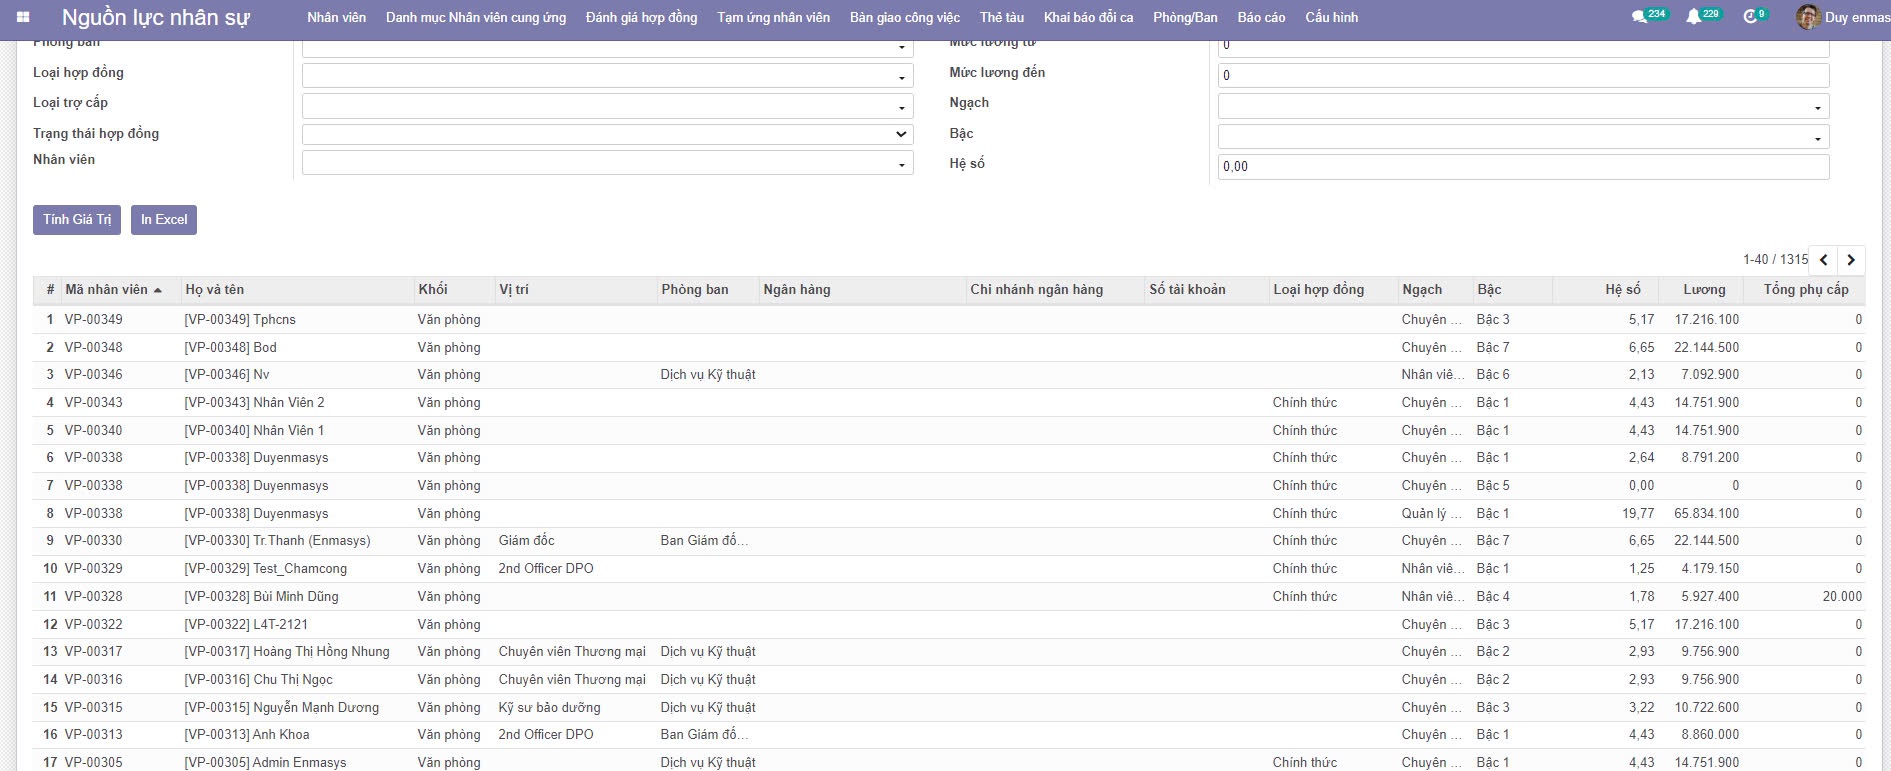This screenshot has height=771, width=1891.
Task: Open the Ngạch dropdown field
Action: 1522,106
